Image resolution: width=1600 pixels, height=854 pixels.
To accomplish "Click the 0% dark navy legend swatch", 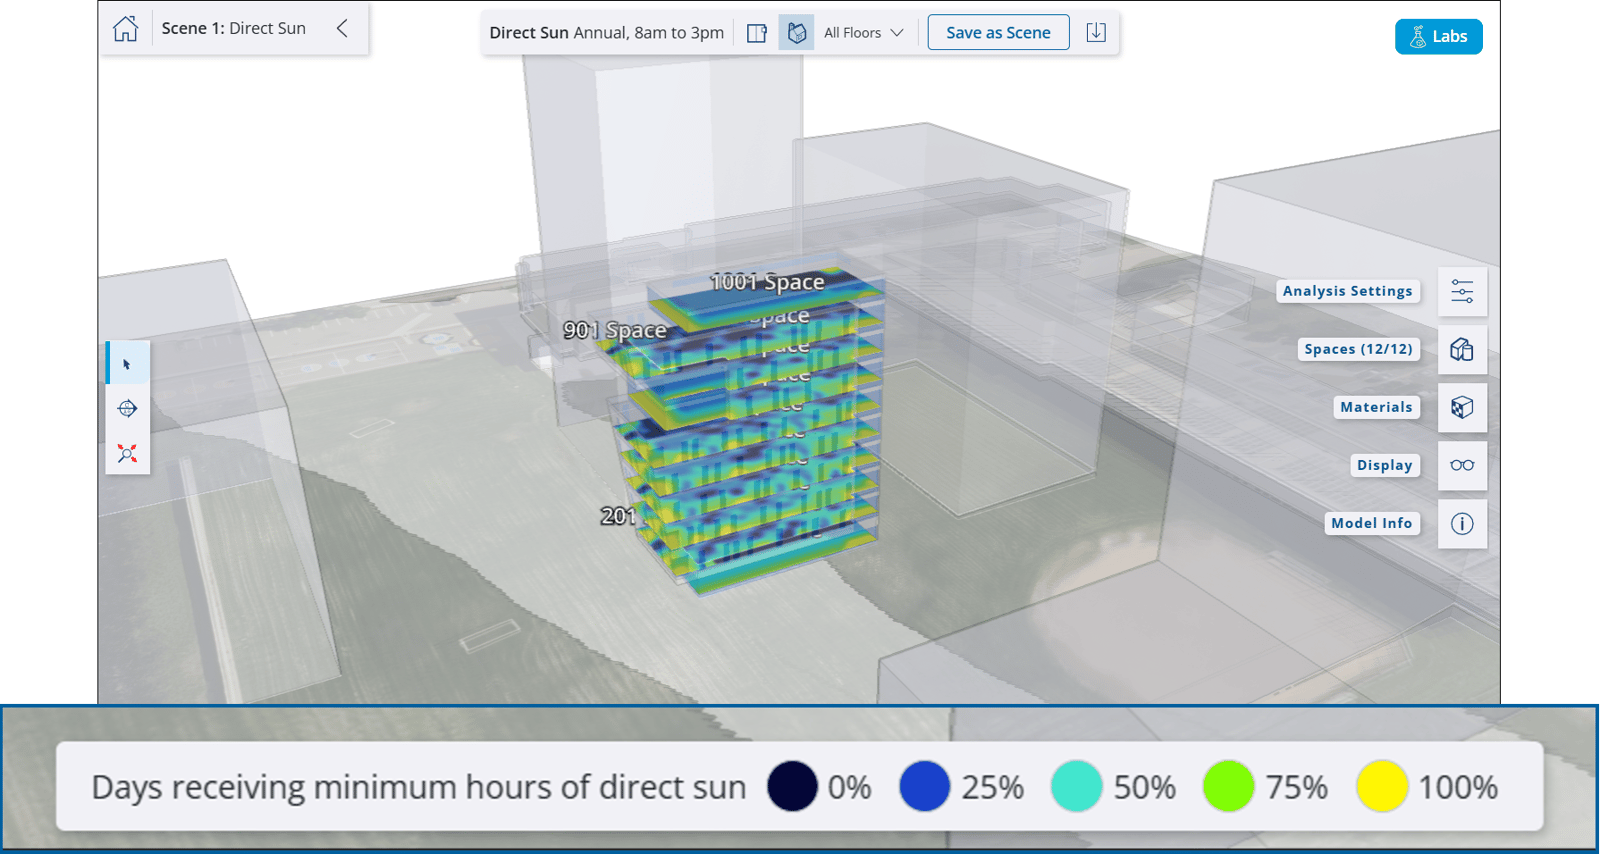I will click(792, 786).
